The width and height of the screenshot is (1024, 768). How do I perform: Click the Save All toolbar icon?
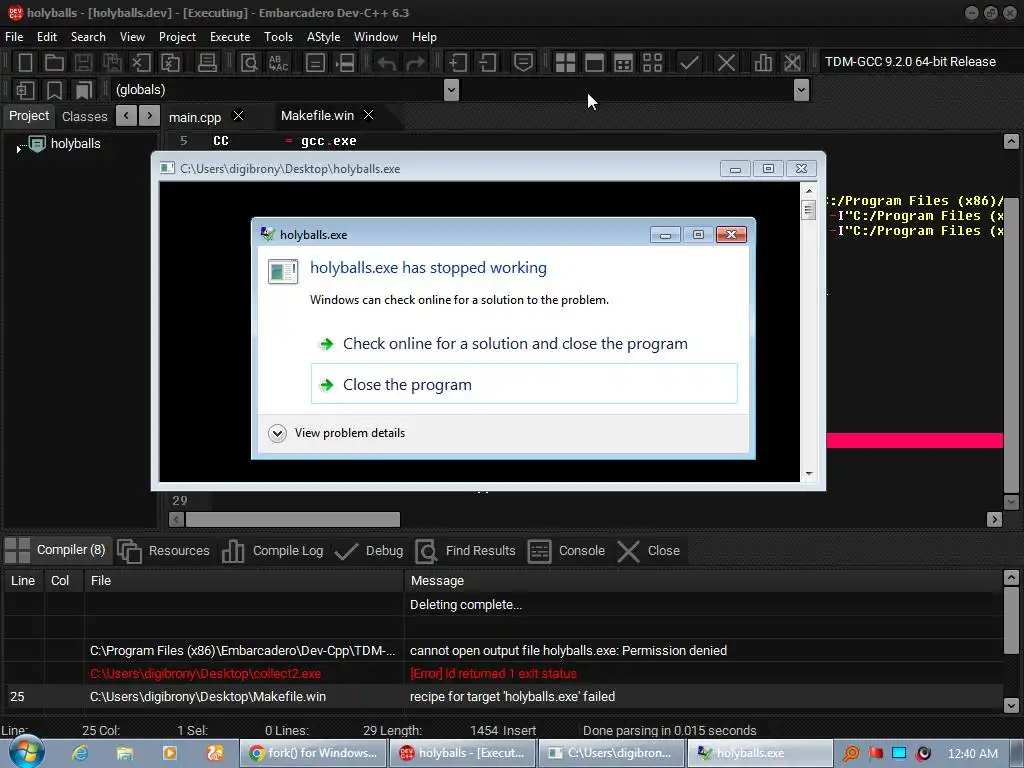(x=112, y=63)
